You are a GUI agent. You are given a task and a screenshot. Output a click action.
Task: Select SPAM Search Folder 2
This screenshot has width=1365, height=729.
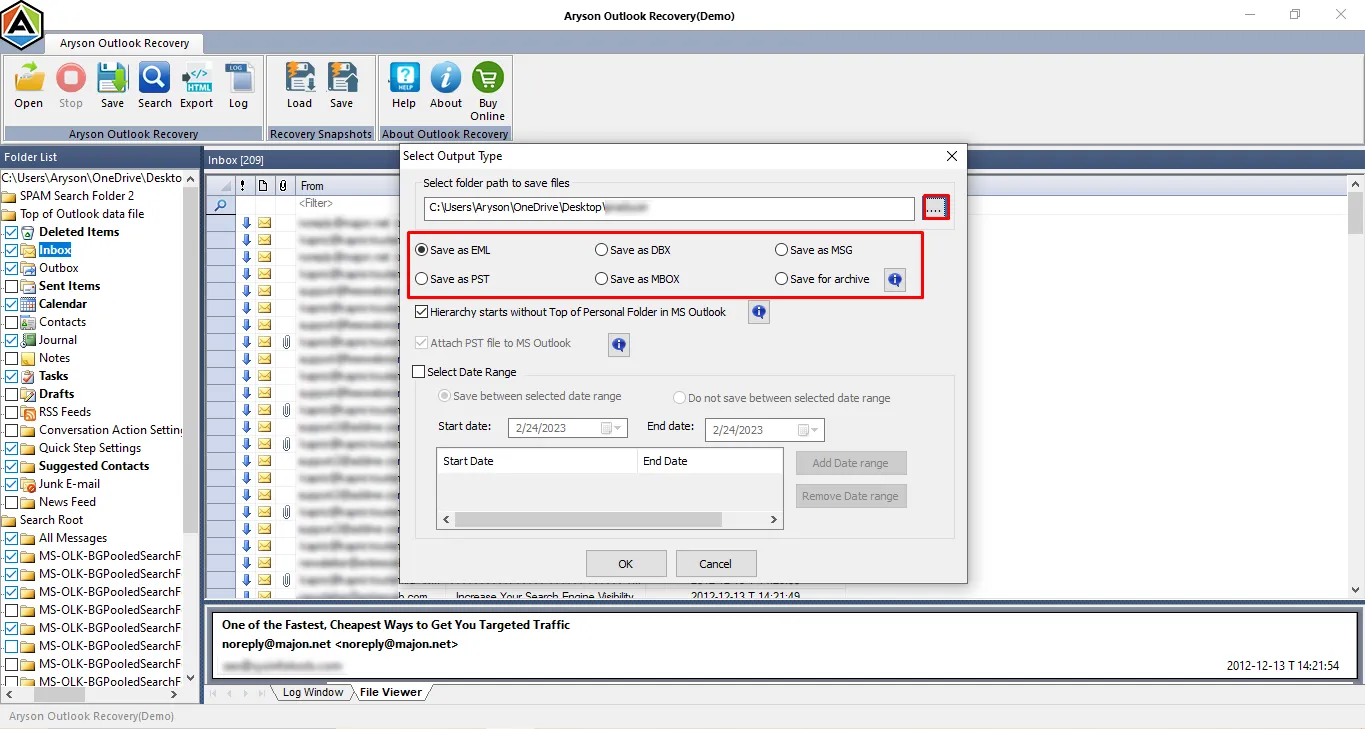click(77, 196)
